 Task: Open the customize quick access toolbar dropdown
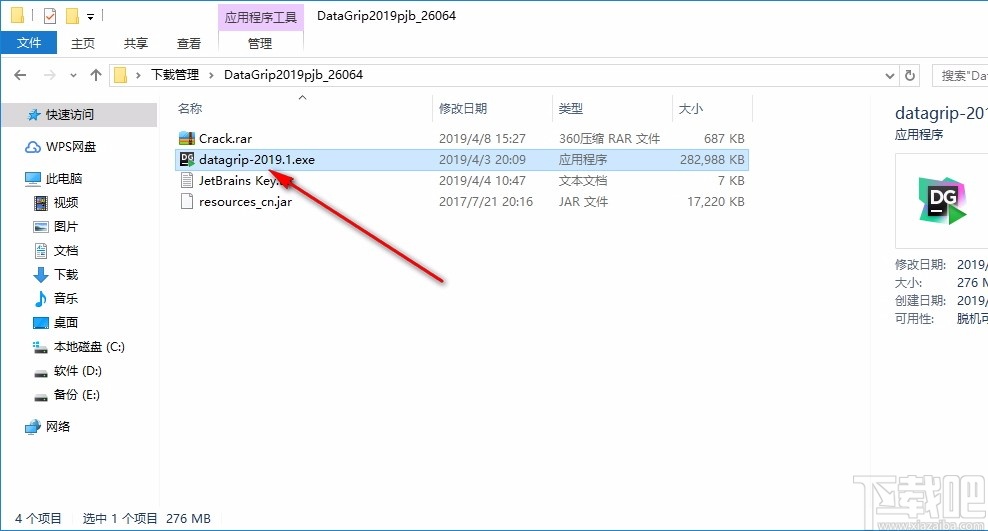[90, 16]
